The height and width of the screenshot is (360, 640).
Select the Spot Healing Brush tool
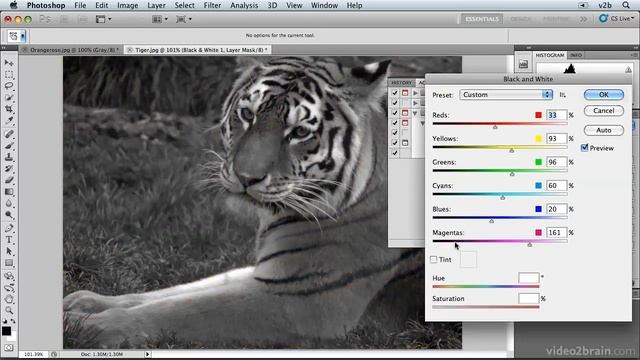point(9,134)
